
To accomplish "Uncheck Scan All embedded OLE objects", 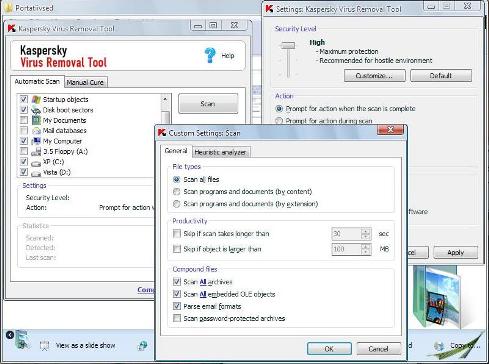I will [x=177, y=294].
